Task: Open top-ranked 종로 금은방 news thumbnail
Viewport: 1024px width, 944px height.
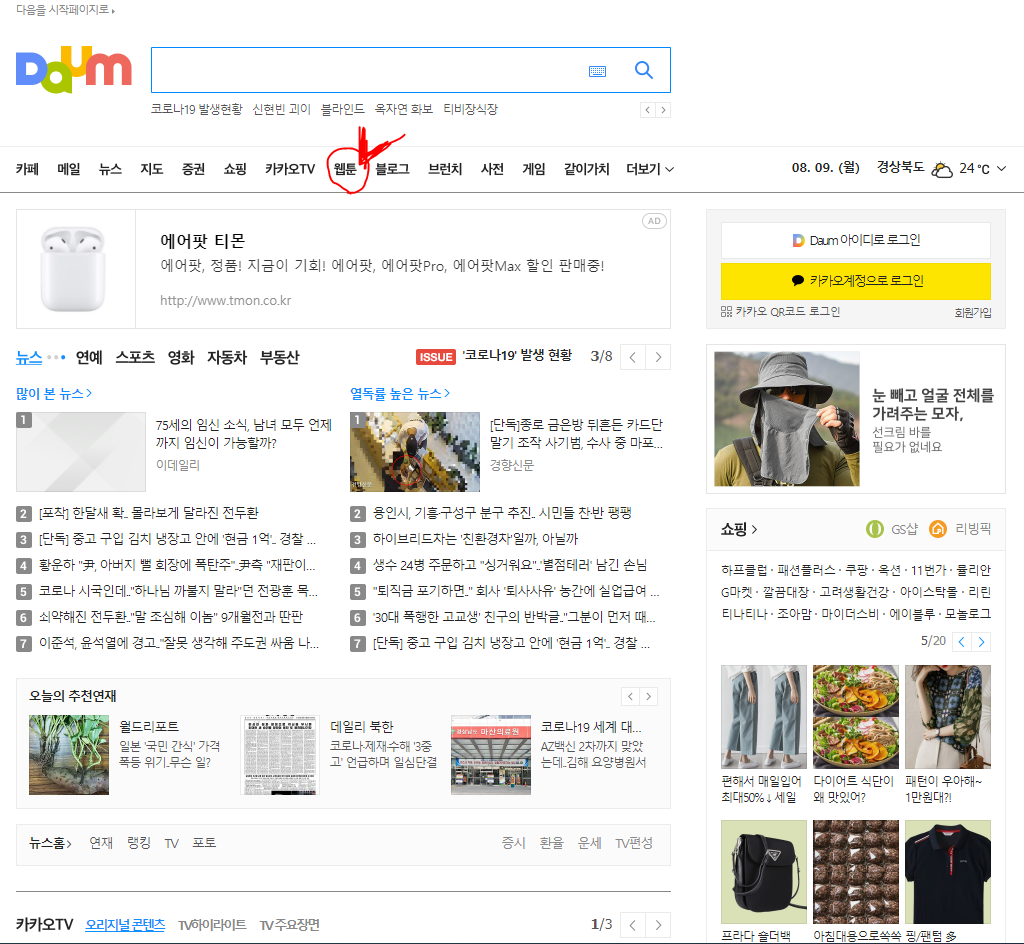Action: 415,452
